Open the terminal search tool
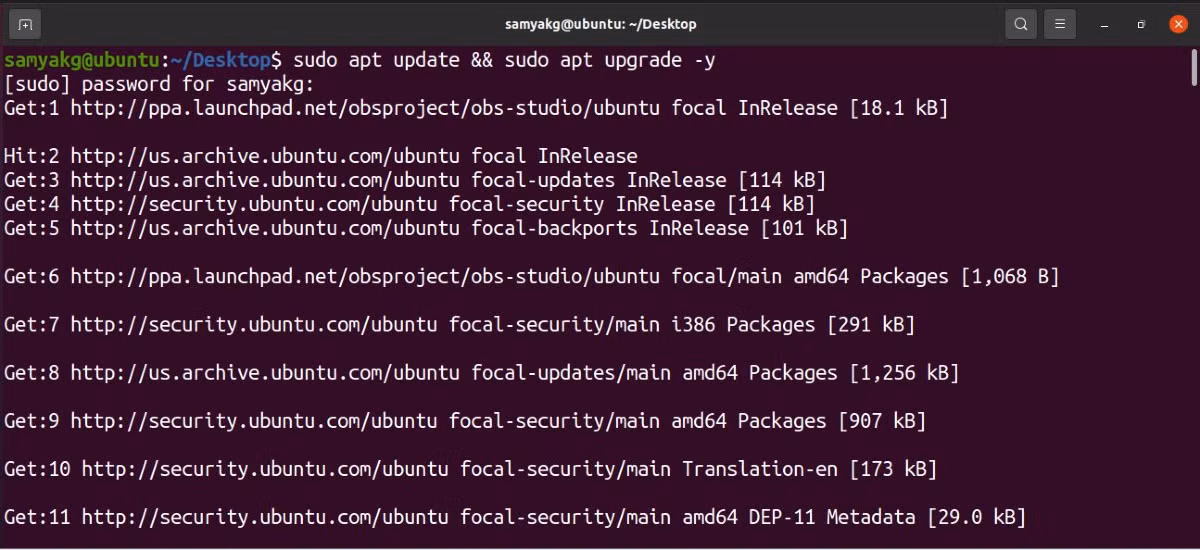This screenshot has width=1200, height=550. pyautogui.click(x=1020, y=23)
